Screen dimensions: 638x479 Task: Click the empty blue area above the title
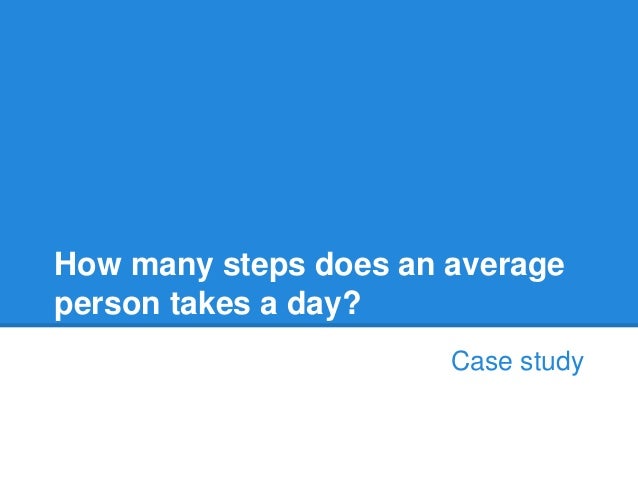pos(319,122)
